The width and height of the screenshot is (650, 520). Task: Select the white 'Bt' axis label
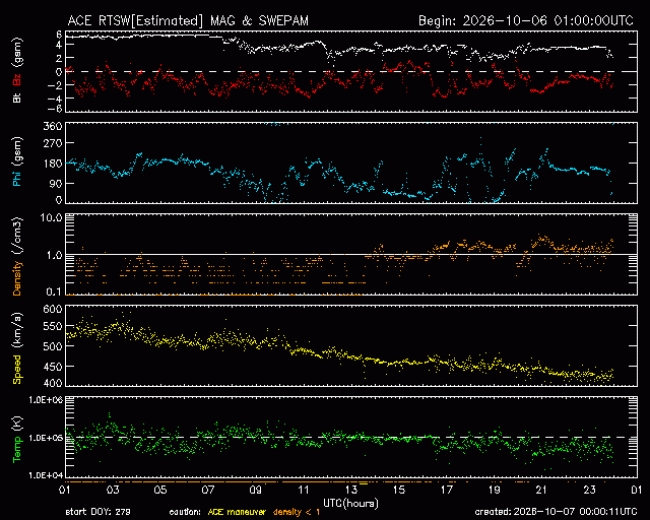[x=17, y=97]
